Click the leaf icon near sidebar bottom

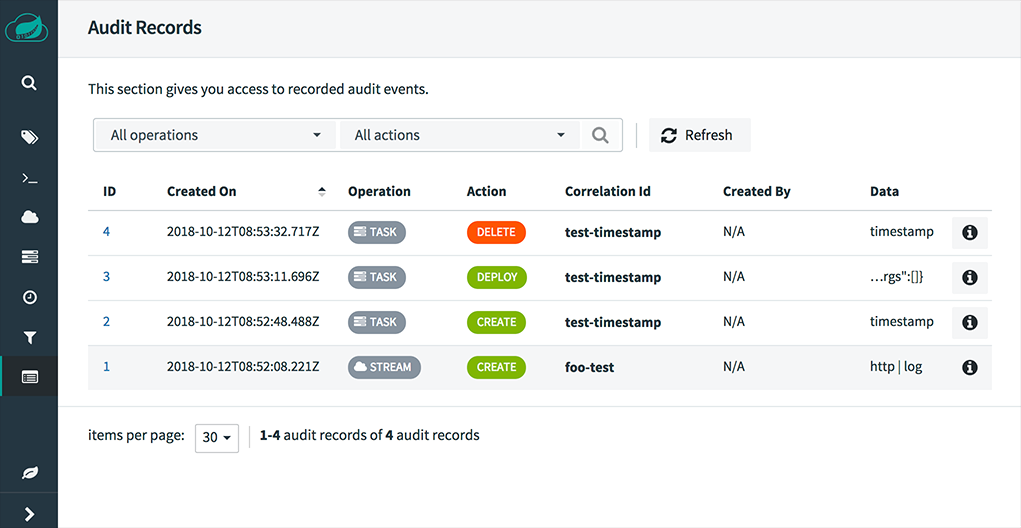pos(29,473)
